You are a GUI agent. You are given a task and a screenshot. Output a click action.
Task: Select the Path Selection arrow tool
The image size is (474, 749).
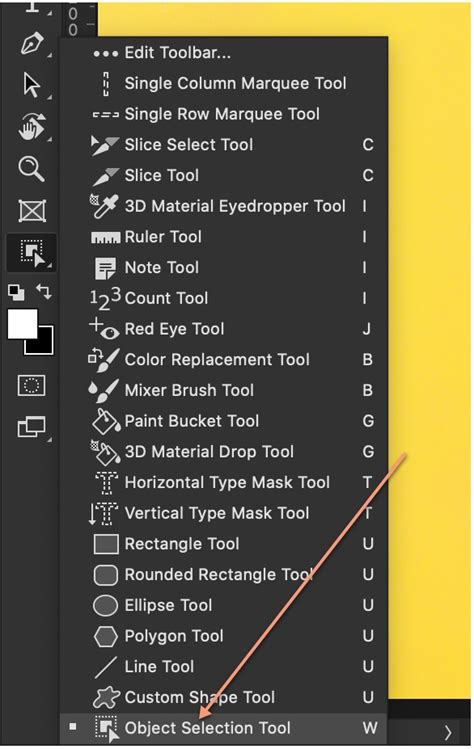click(x=32, y=86)
